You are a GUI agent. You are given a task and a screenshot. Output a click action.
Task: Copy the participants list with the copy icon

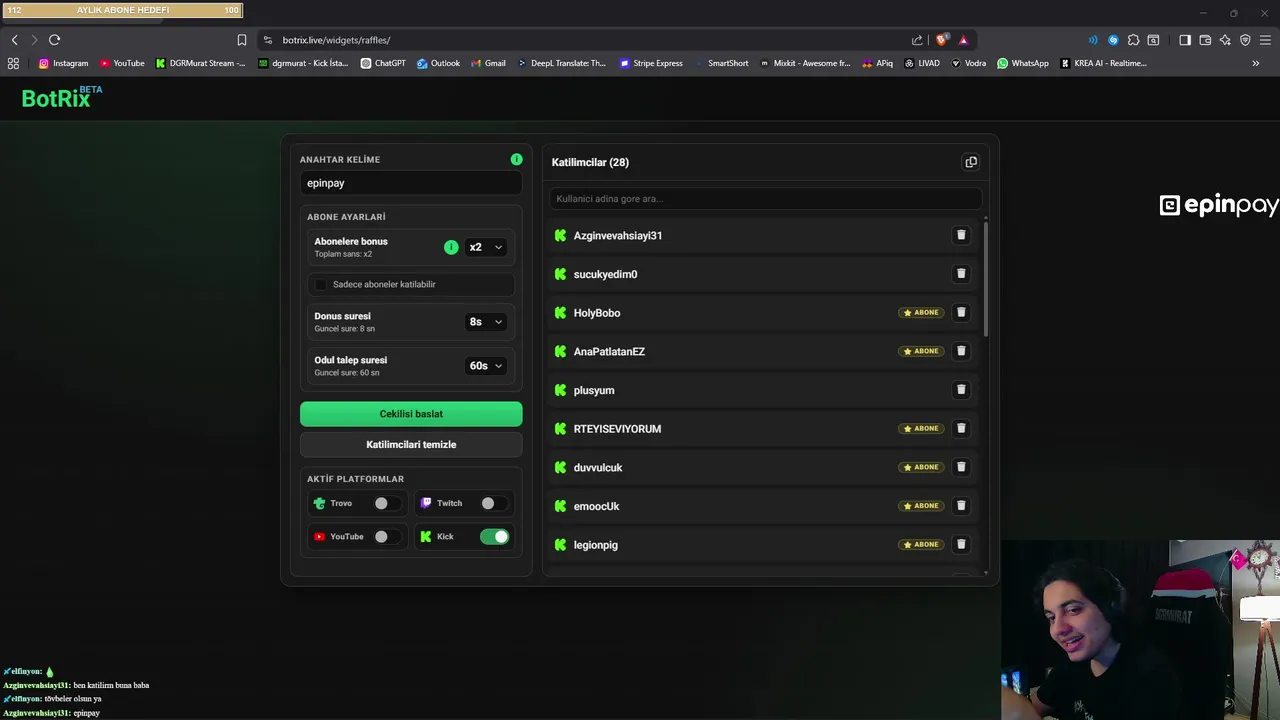970,162
